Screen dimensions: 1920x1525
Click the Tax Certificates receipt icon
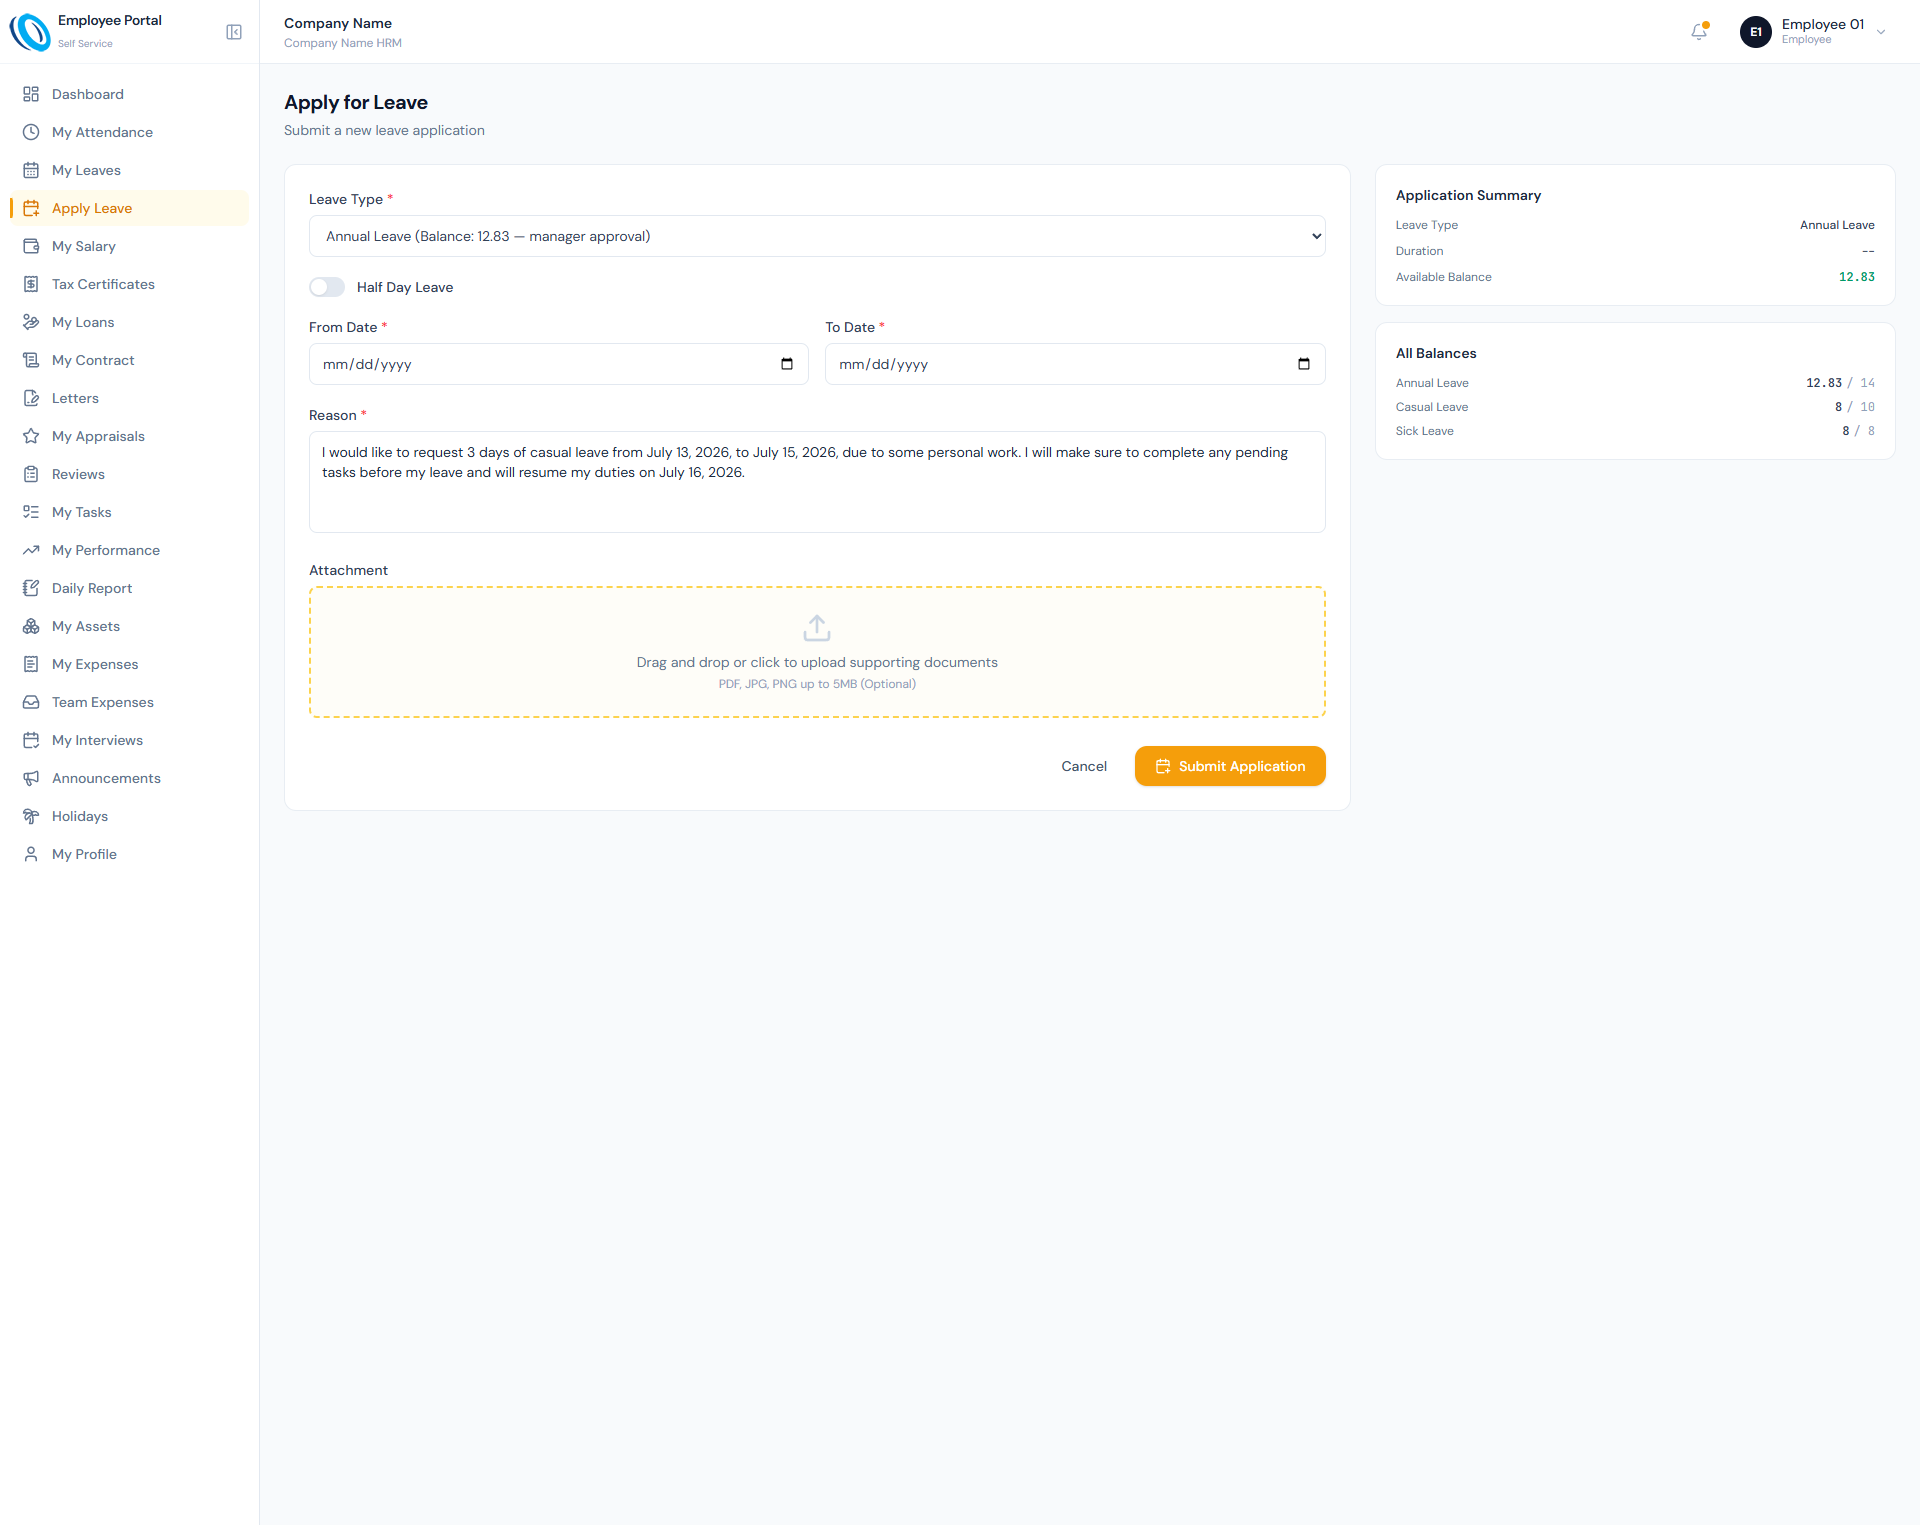click(31, 284)
